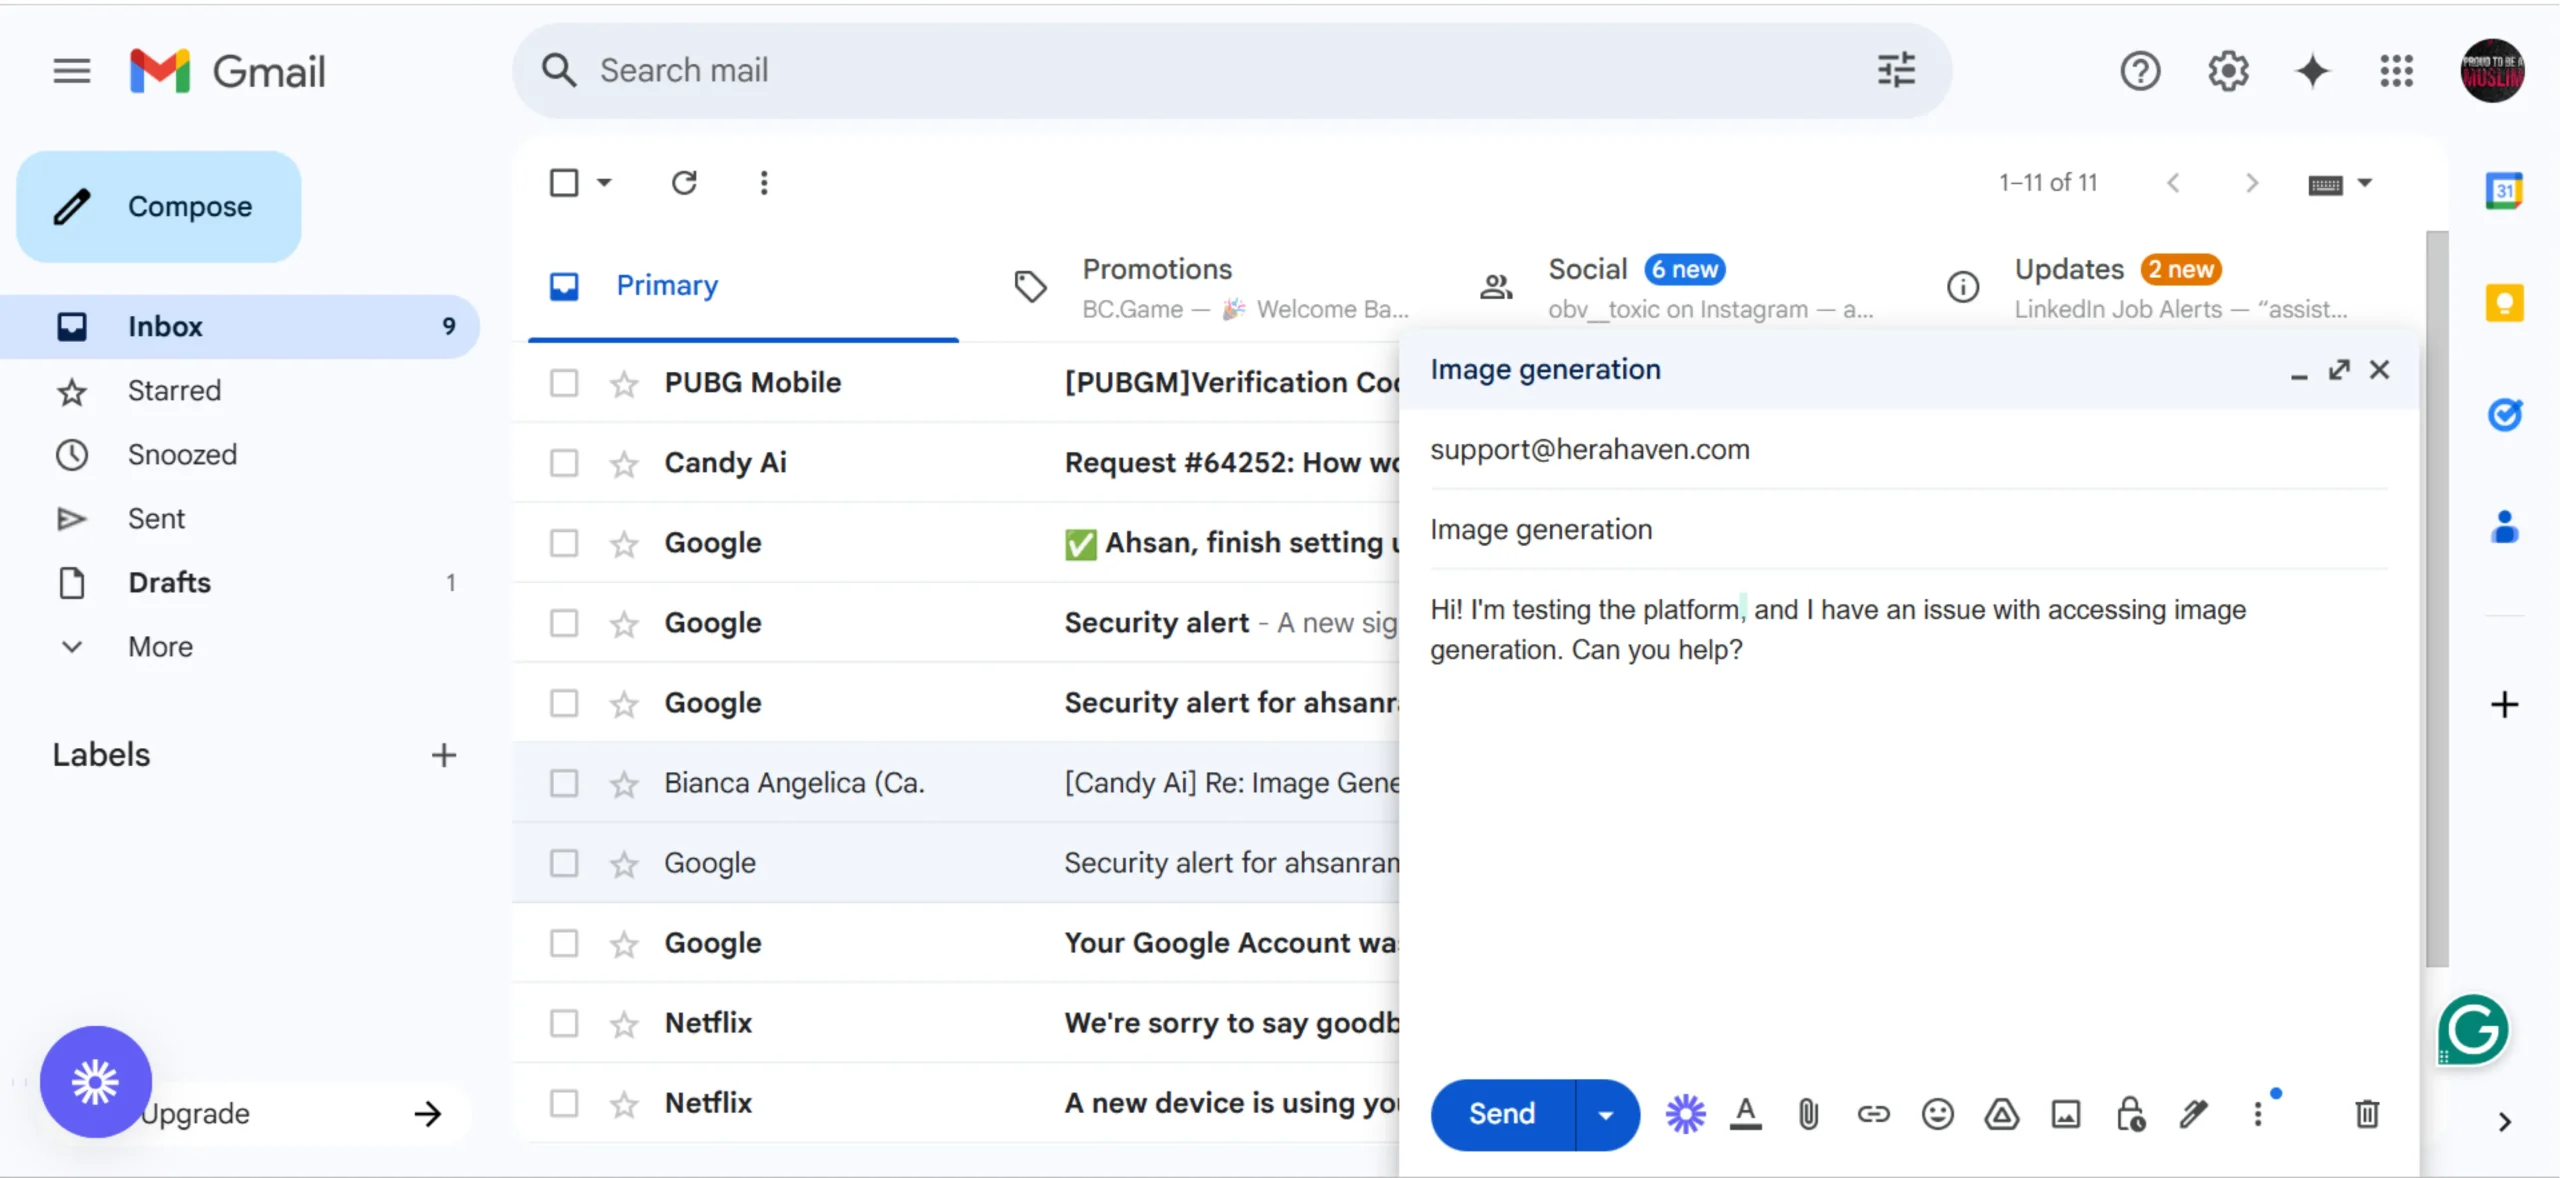Toggle confidential mode lock icon
2560x1178 pixels.
(x=2130, y=1114)
